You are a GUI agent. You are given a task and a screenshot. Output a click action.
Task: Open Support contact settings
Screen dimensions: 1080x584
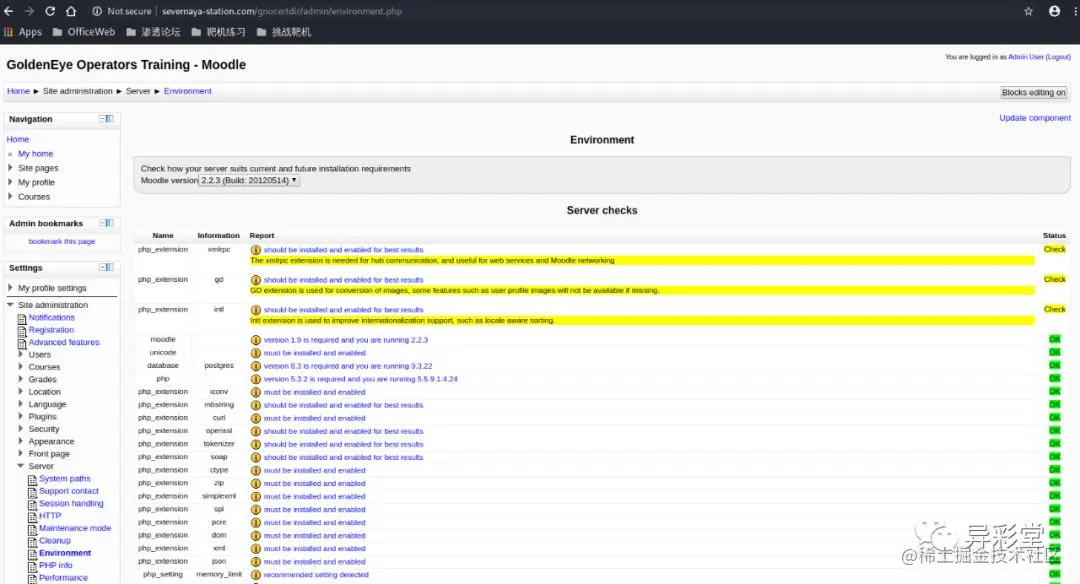(x=69, y=491)
